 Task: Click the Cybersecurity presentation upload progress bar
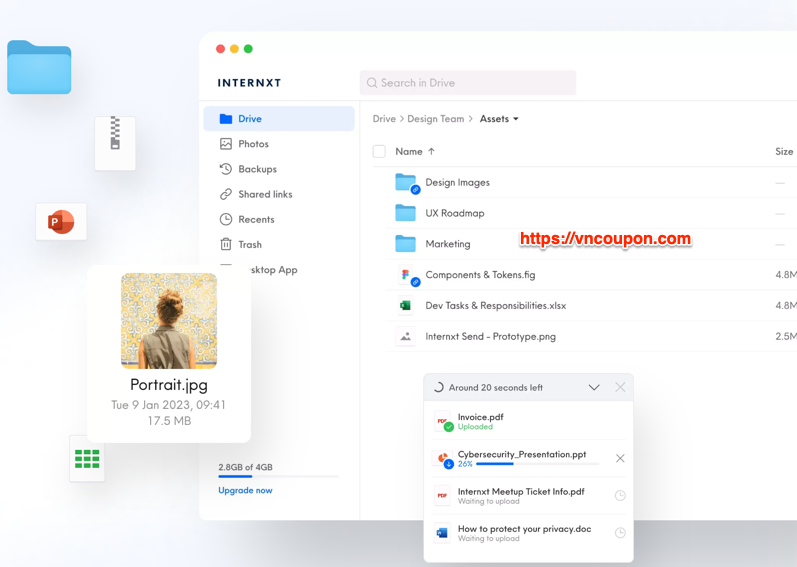(x=537, y=464)
